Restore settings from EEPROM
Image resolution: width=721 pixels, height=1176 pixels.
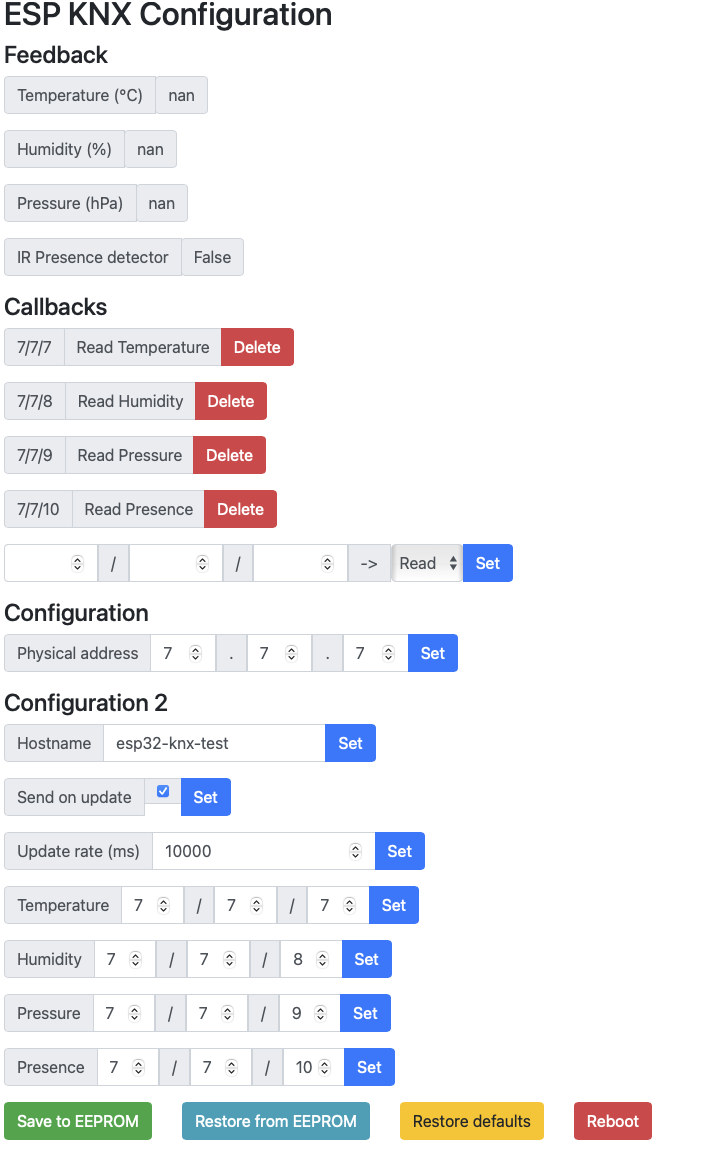[275, 1121]
